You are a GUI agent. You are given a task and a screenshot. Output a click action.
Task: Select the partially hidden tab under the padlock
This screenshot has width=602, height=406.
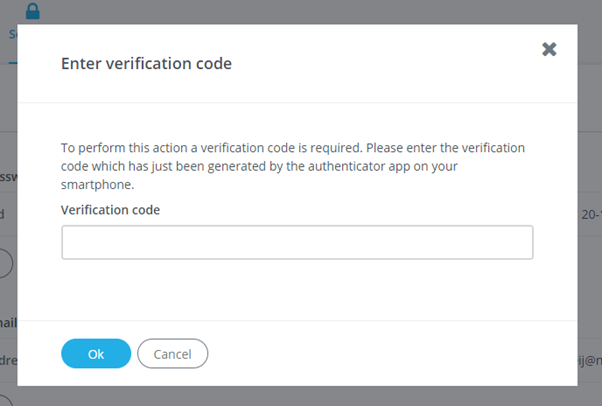point(13,35)
